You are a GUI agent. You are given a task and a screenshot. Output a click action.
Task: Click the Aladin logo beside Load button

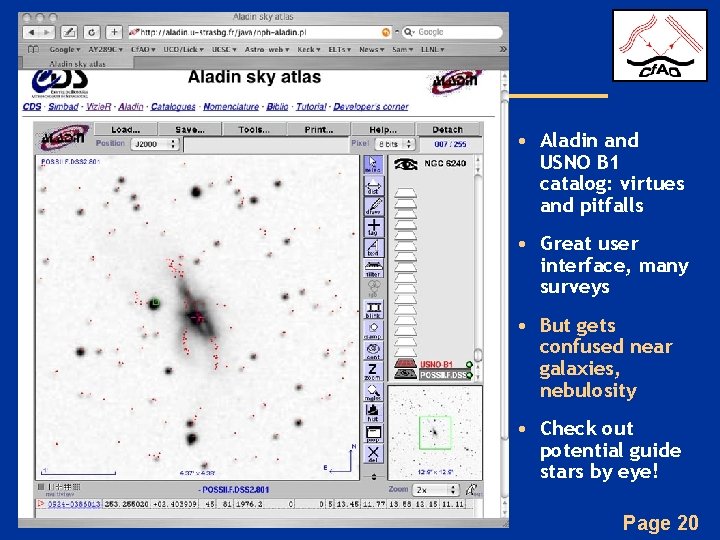[64, 137]
